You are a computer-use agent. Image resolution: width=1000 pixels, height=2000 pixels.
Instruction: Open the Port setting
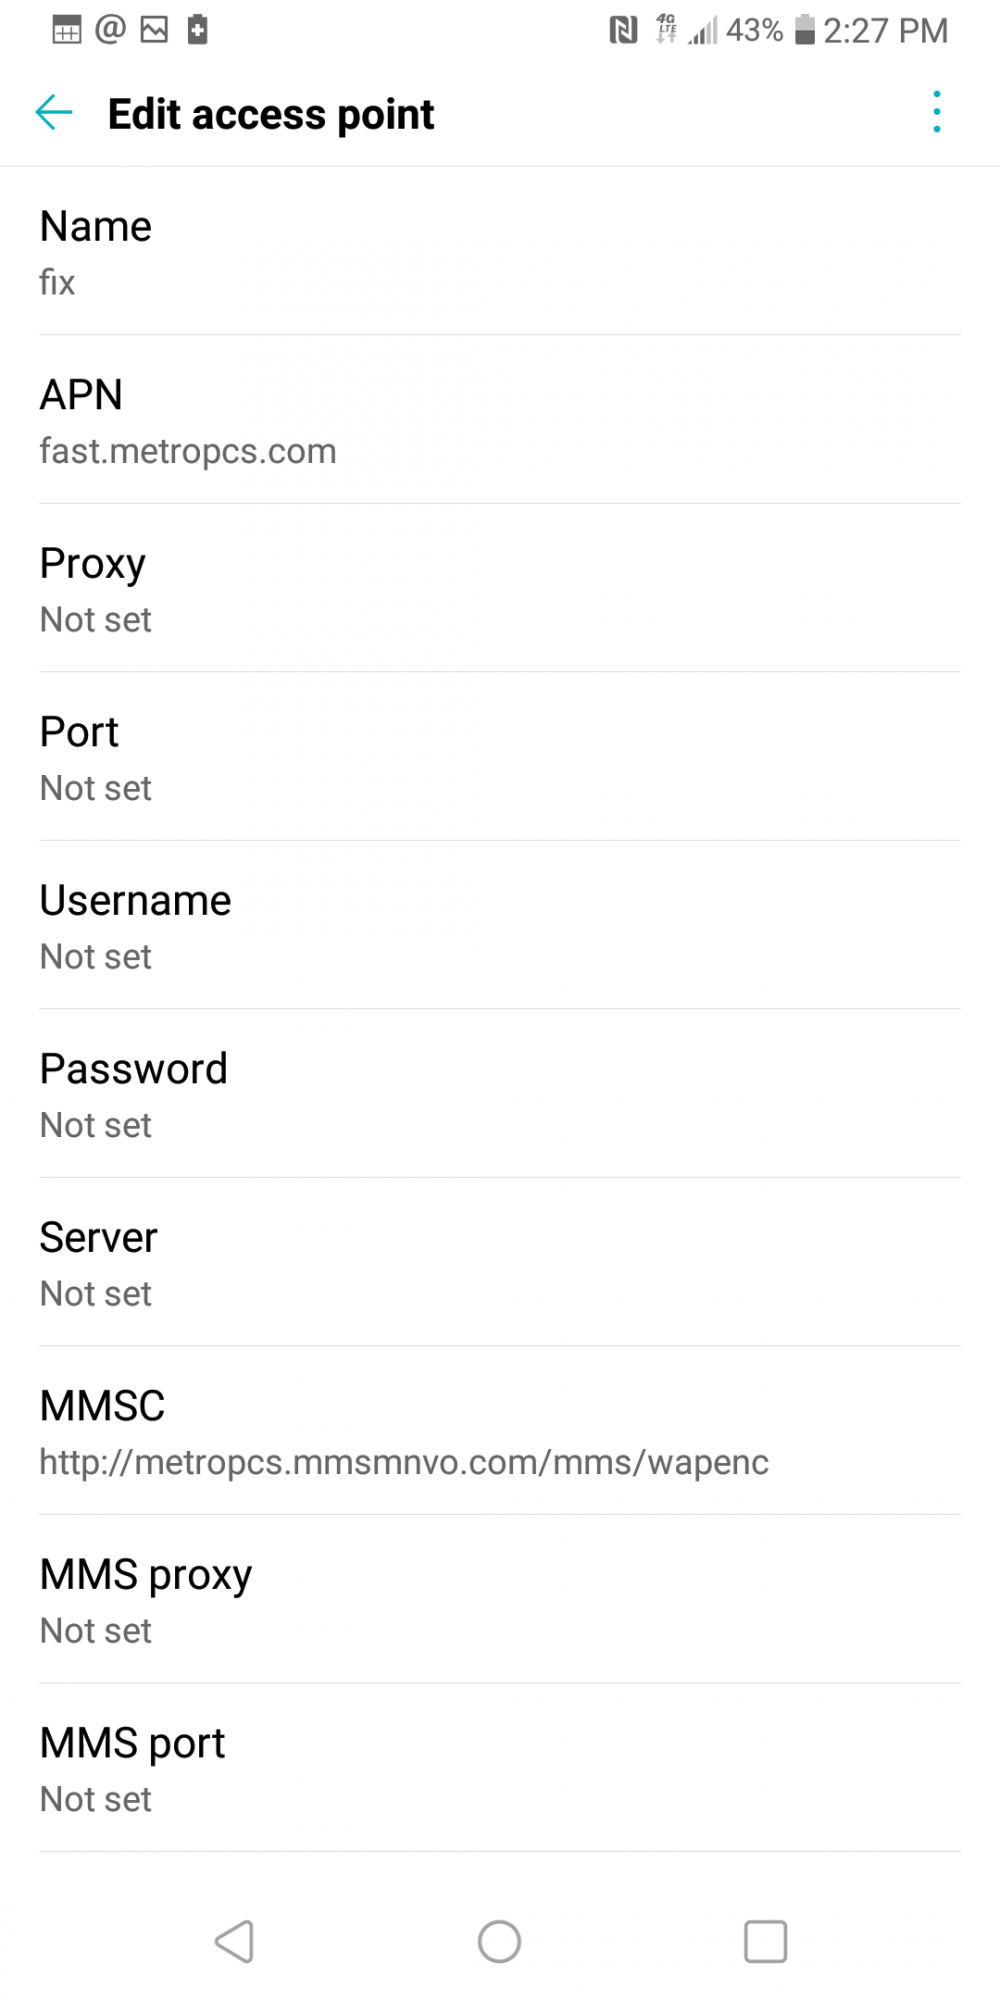click(500, 757)
